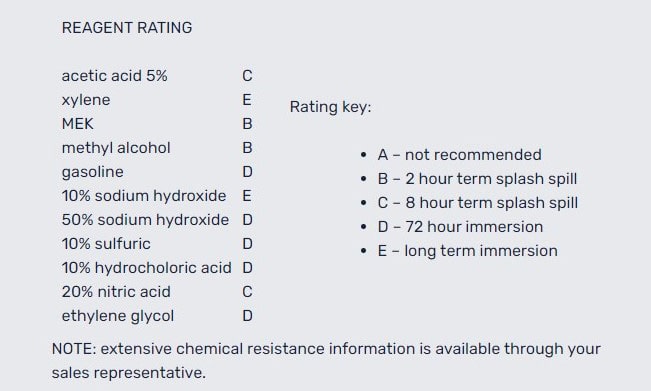Click B – 2 hour term splash spill
651x391 pixels.
pos(477,179)
